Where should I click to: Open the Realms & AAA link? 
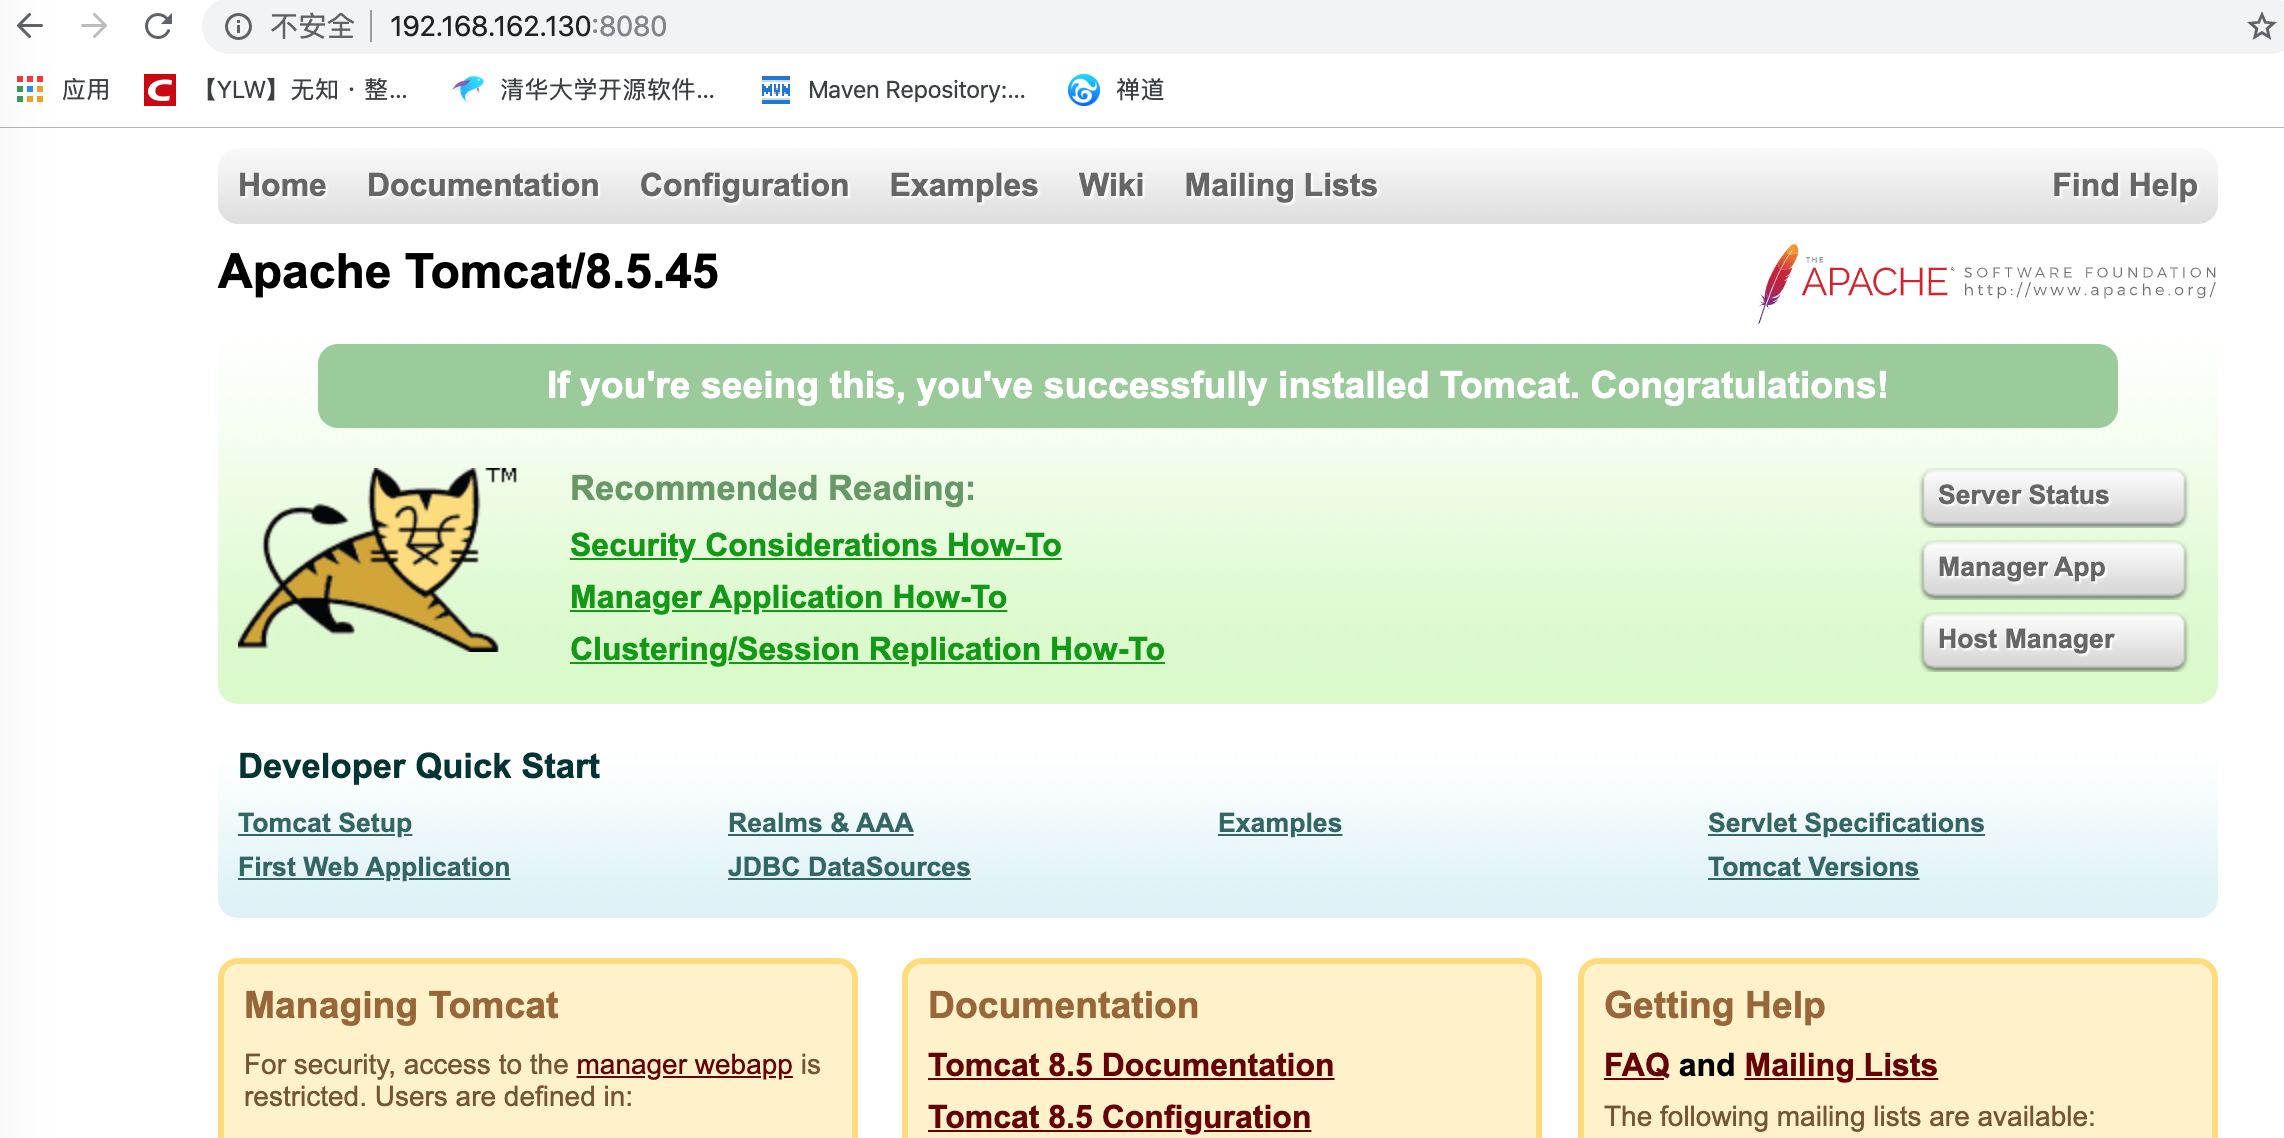tap(820, 823)
